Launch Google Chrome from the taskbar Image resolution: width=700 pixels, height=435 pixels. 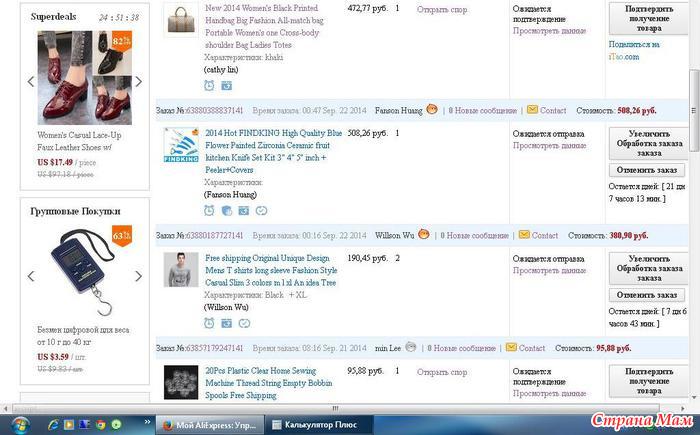coord(100,425)
